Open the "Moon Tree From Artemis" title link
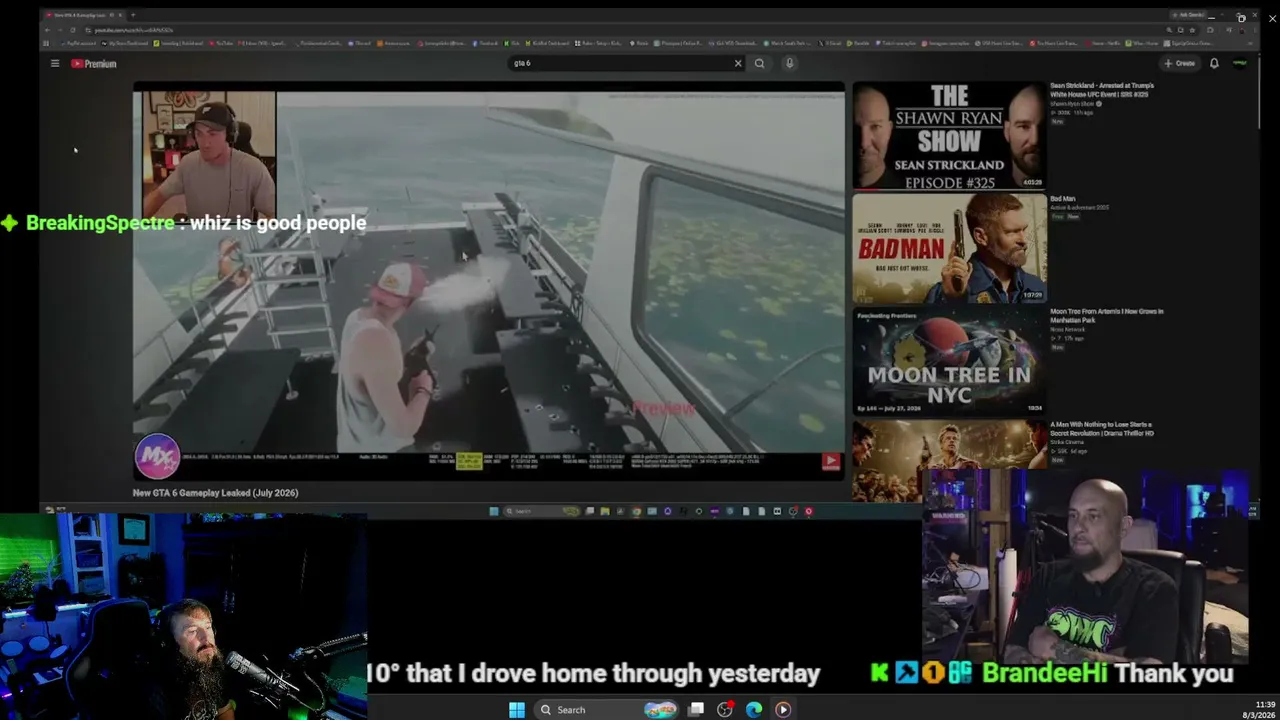The width and height of the screenshot is (1280, 720). click(x=1107, y=315)
